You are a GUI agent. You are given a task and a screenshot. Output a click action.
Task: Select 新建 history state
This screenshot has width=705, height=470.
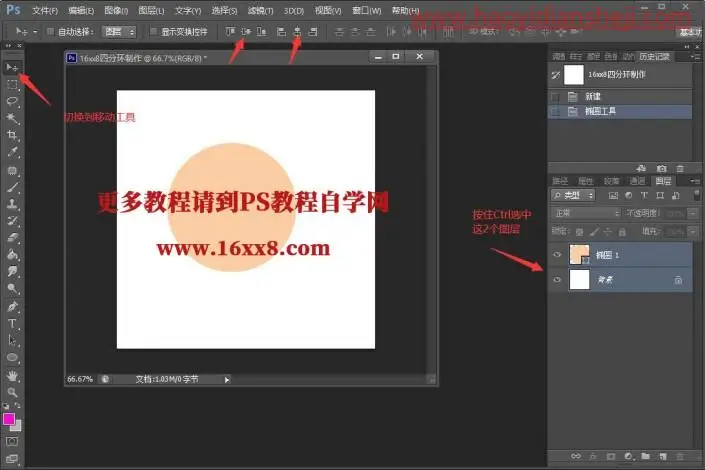(x=620, y=96)
